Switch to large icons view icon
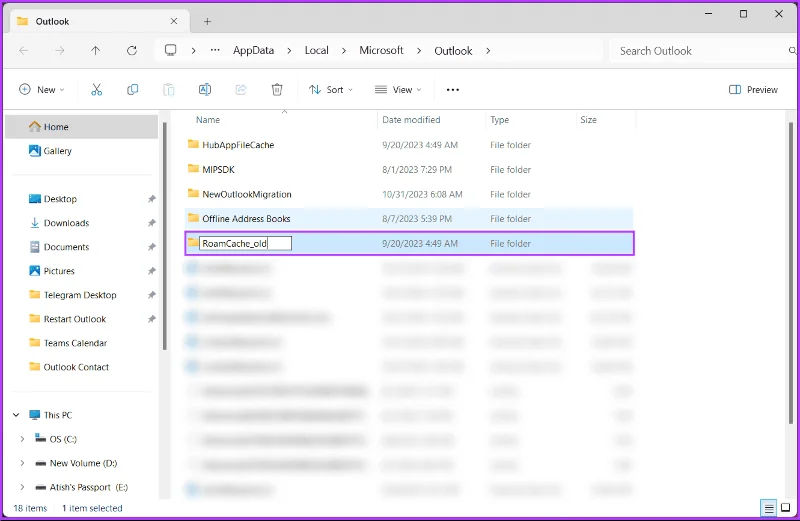The image size is (800, 521). 786,508
